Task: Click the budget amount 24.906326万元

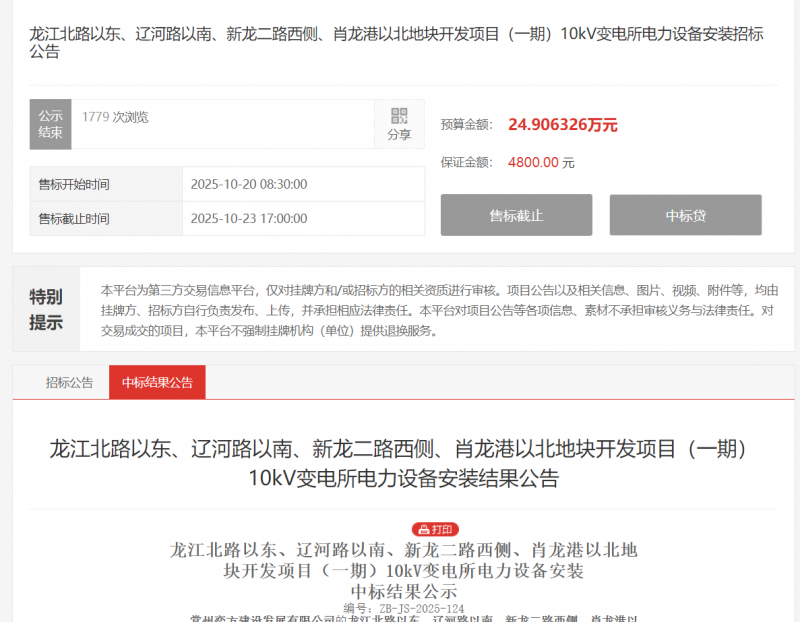Action: [562, 125]
